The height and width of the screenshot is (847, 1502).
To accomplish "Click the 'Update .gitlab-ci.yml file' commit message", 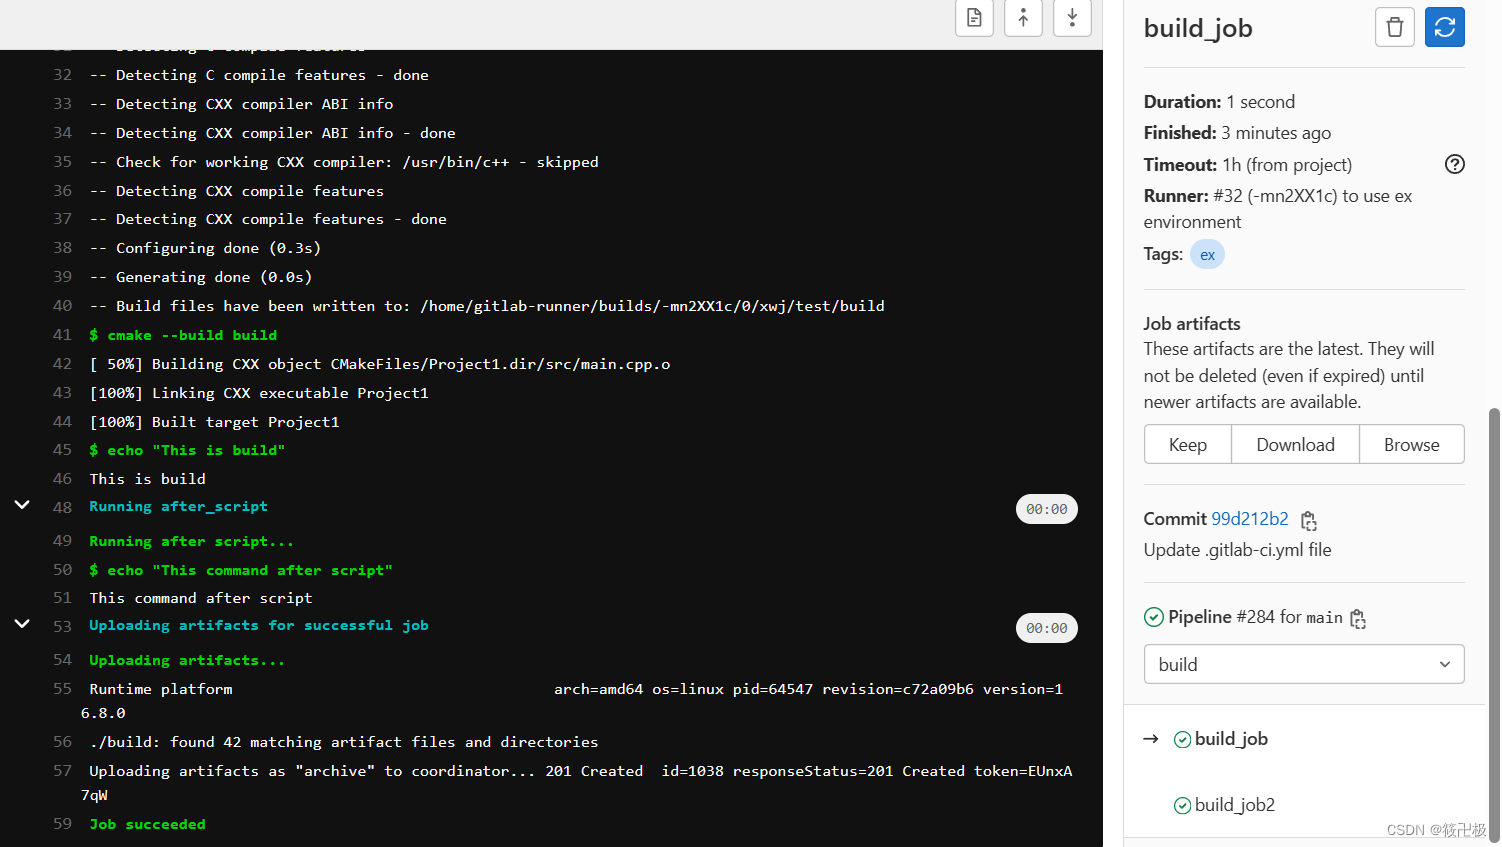I will [1237, 550].
